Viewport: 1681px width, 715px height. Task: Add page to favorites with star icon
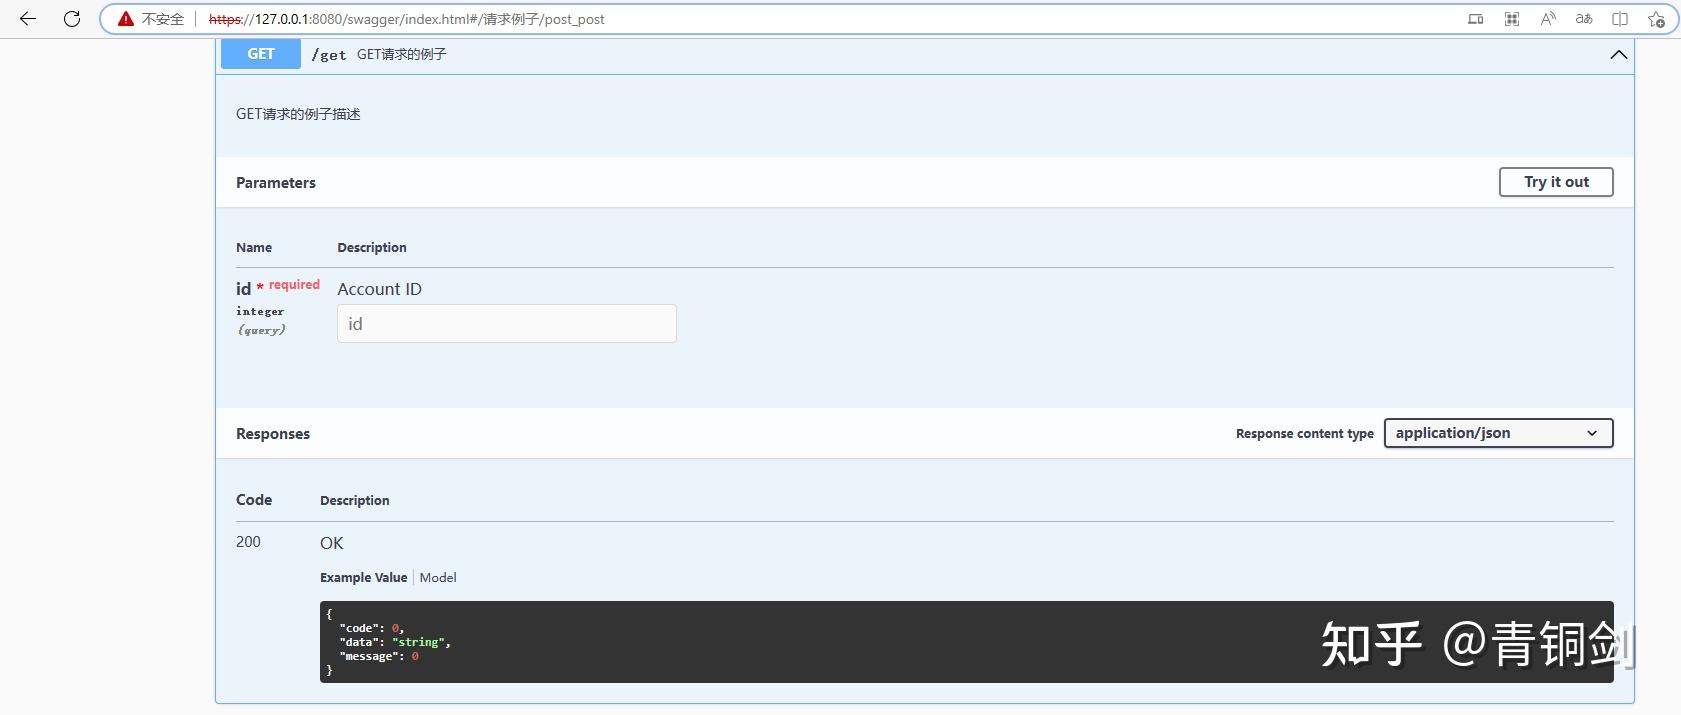1656,19
